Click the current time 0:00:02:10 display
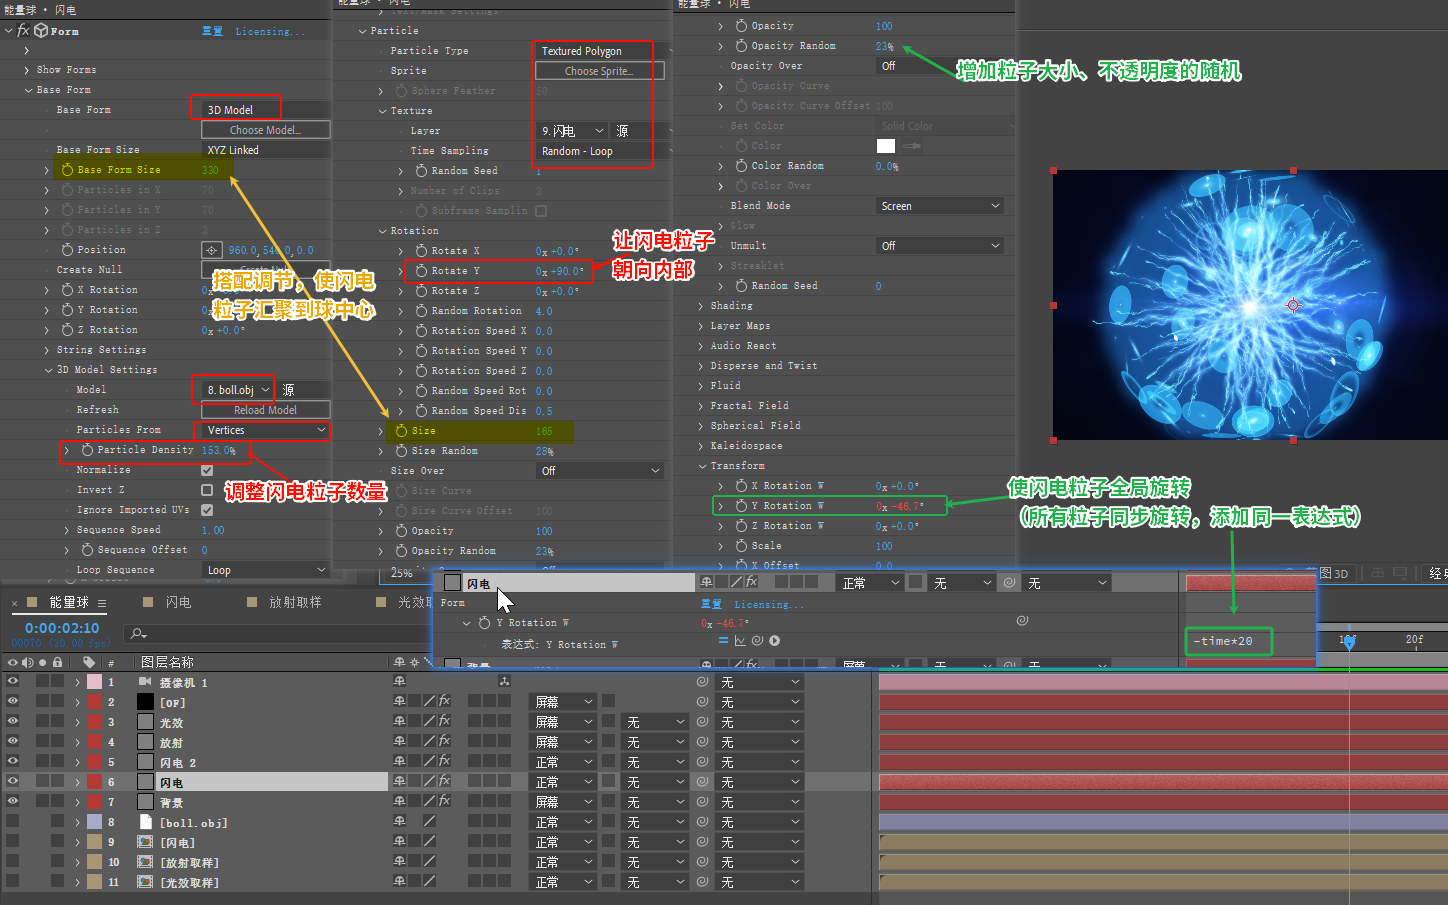The image size is (1448, 905). (x=61, y=628)
